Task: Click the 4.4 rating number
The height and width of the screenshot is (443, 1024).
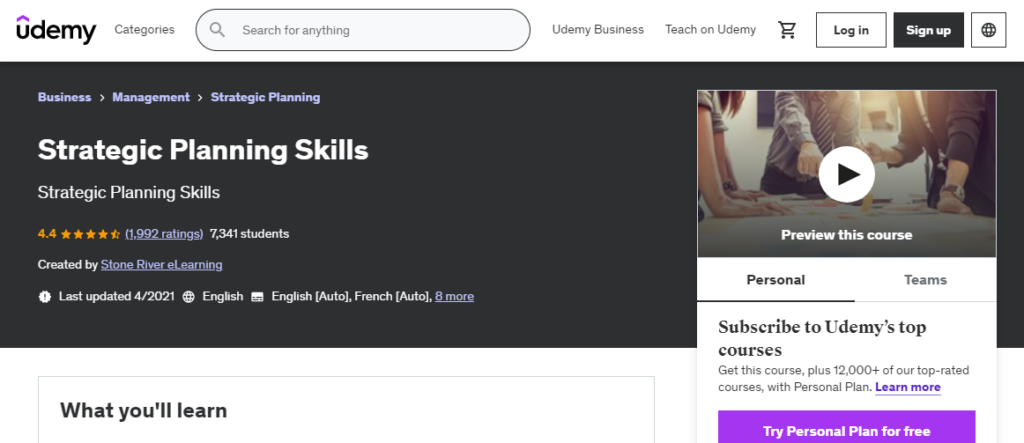Action: point(47,234)
